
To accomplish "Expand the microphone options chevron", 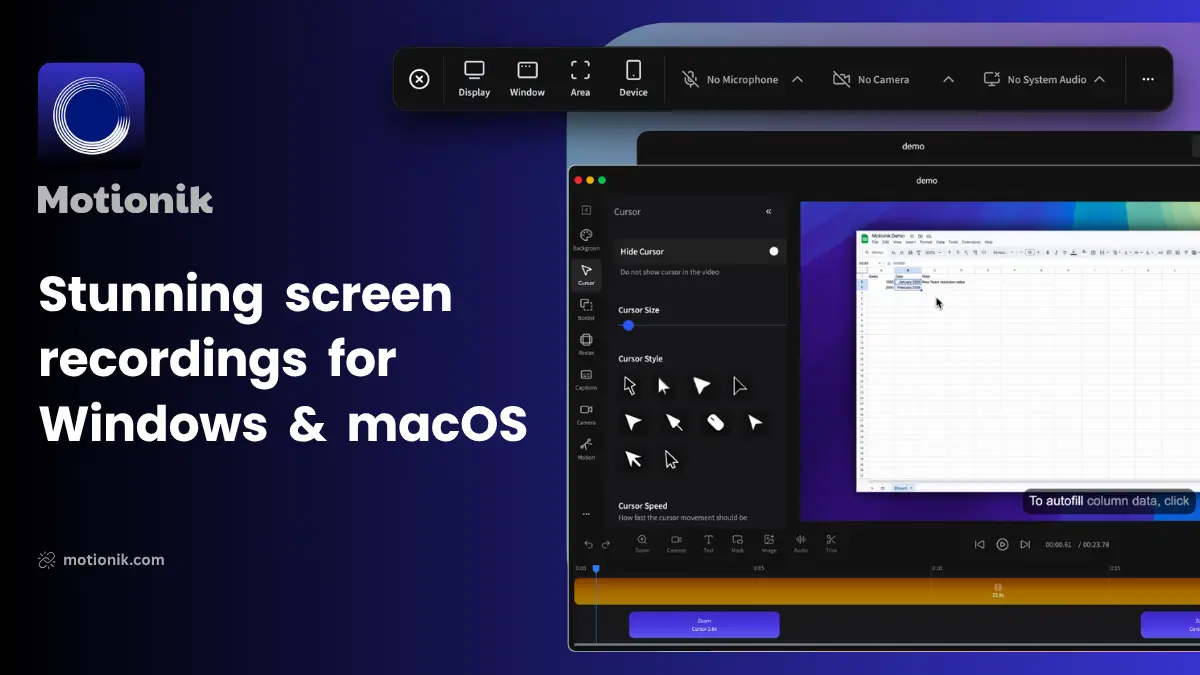I will click(x=797, y=80).
